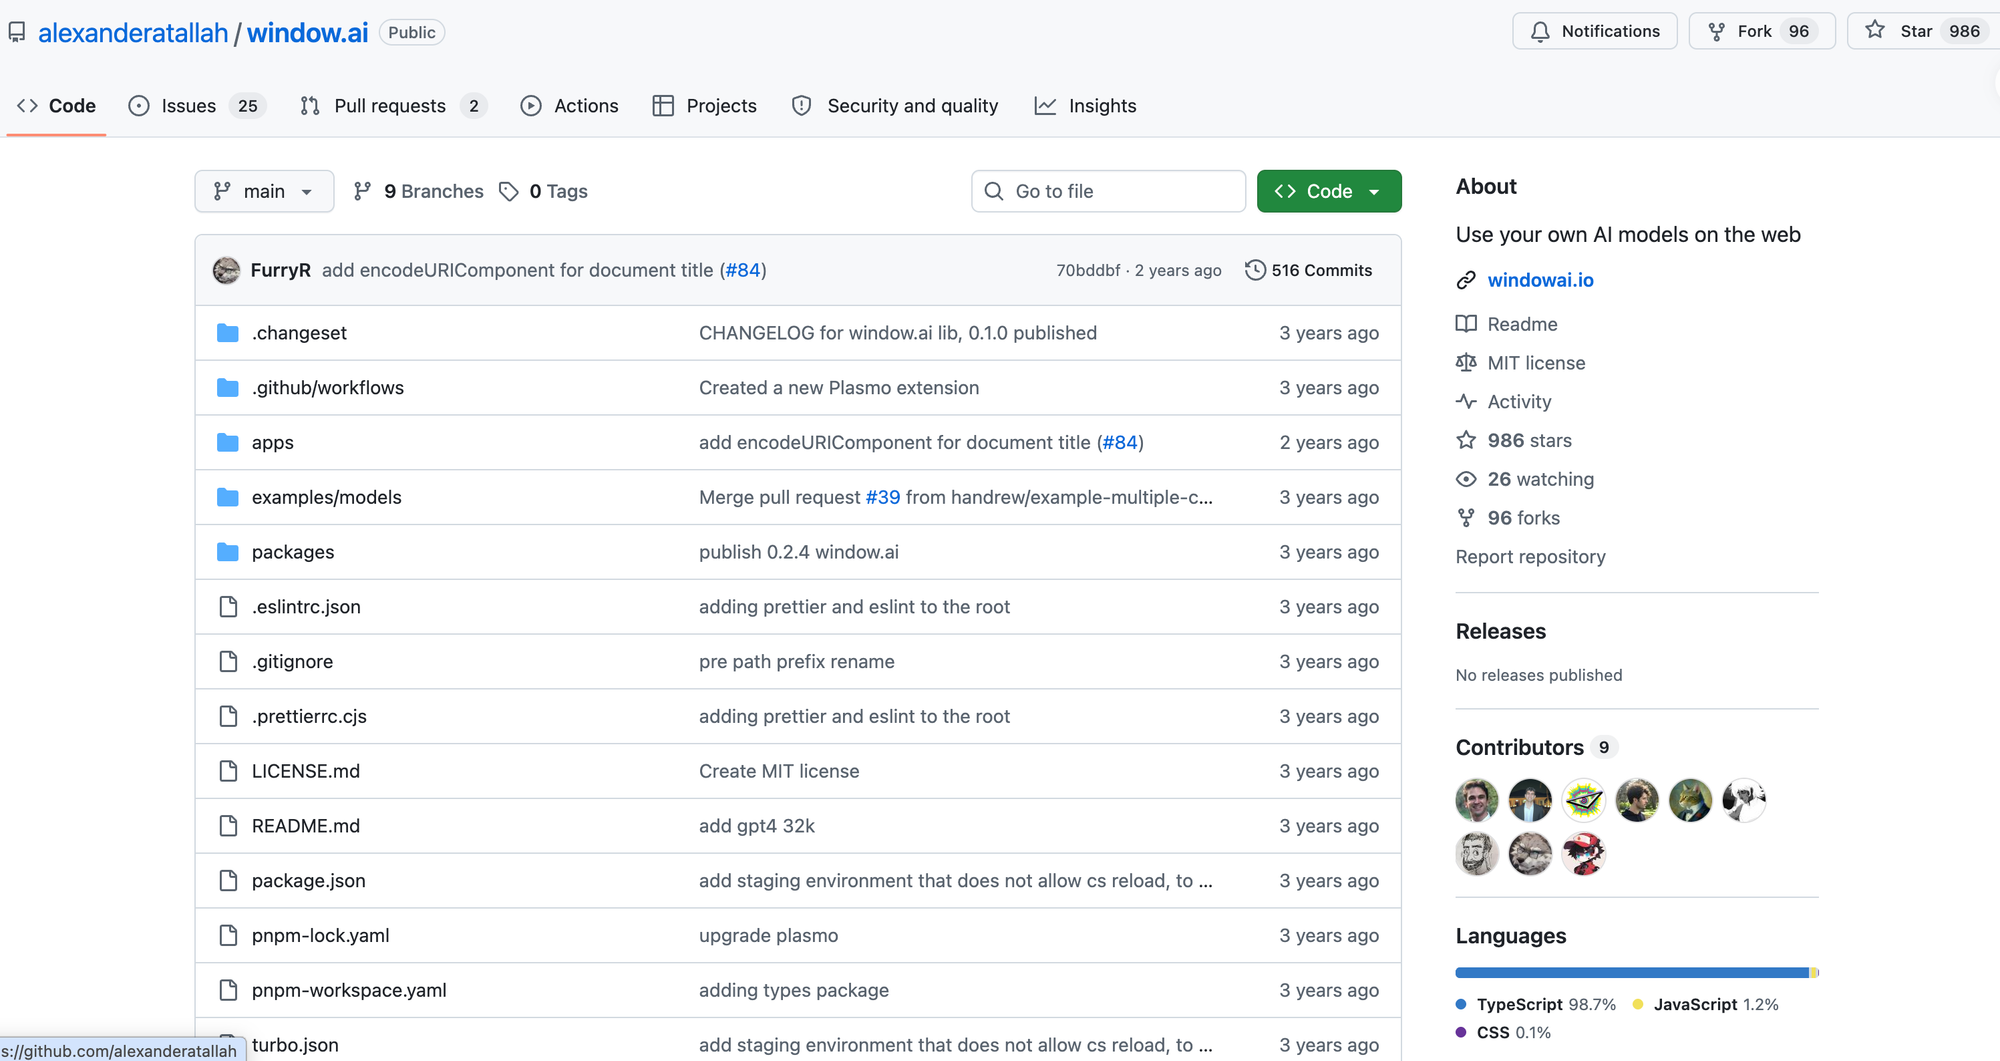Click the scale icon beside MIT license

pyautogui.click(x=1466, y=363)
